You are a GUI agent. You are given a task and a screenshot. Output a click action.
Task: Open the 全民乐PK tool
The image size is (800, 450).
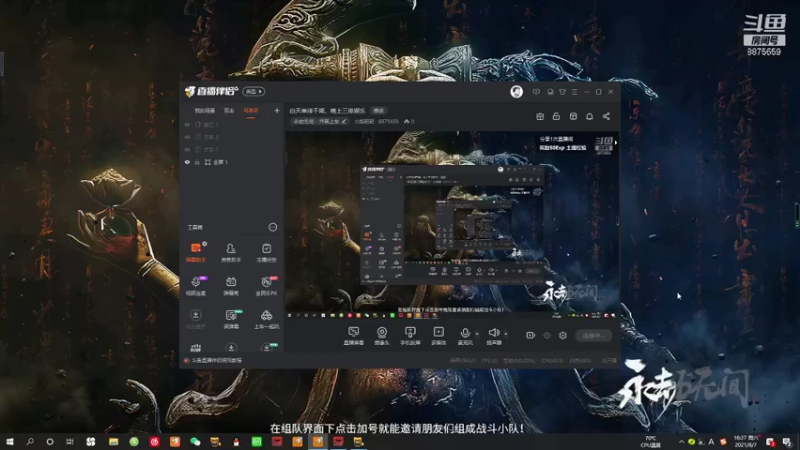click(266, 286)
